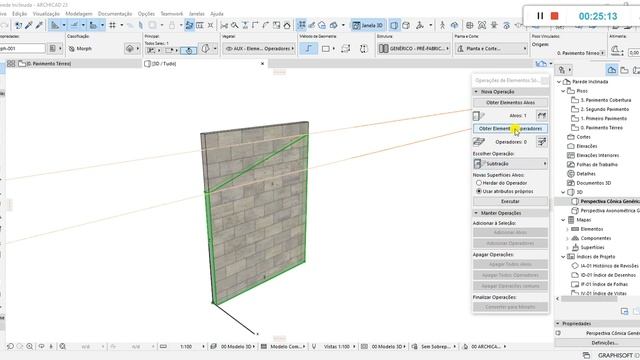
Task: Click the zoom magnifier toolbar icon
Action: point(235,25)
